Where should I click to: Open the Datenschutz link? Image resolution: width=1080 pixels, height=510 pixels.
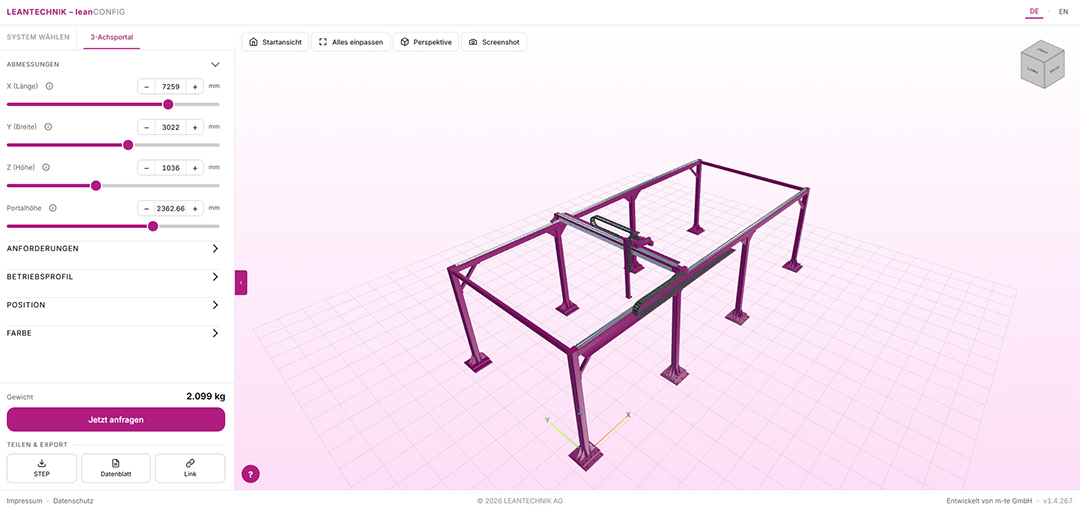[x=73, y=501]
